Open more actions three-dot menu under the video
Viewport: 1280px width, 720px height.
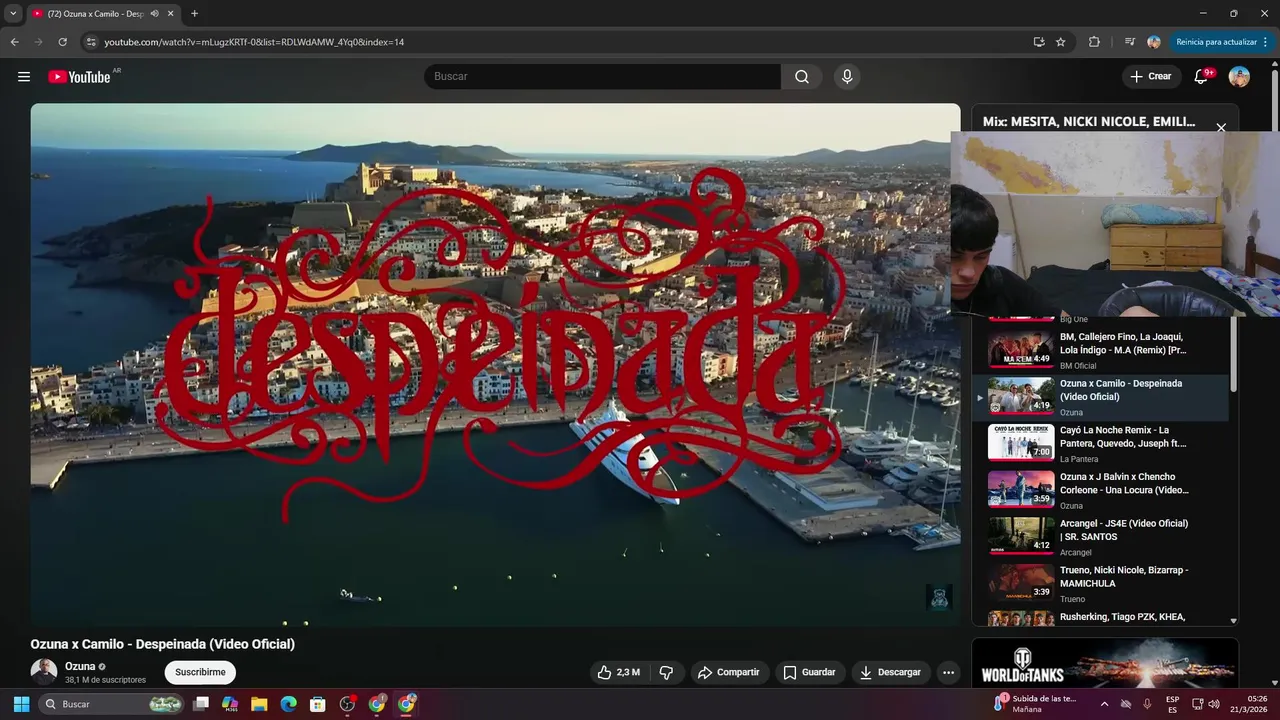click(948, 672)
